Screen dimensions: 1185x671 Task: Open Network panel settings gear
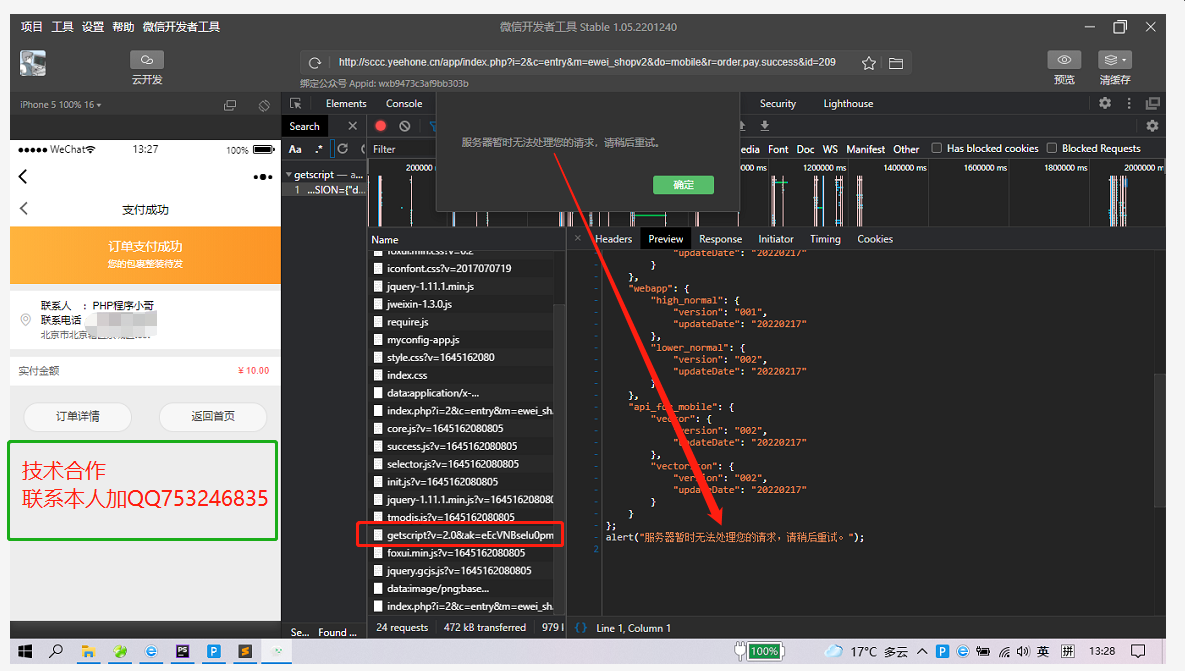[x=1152, y=125]
